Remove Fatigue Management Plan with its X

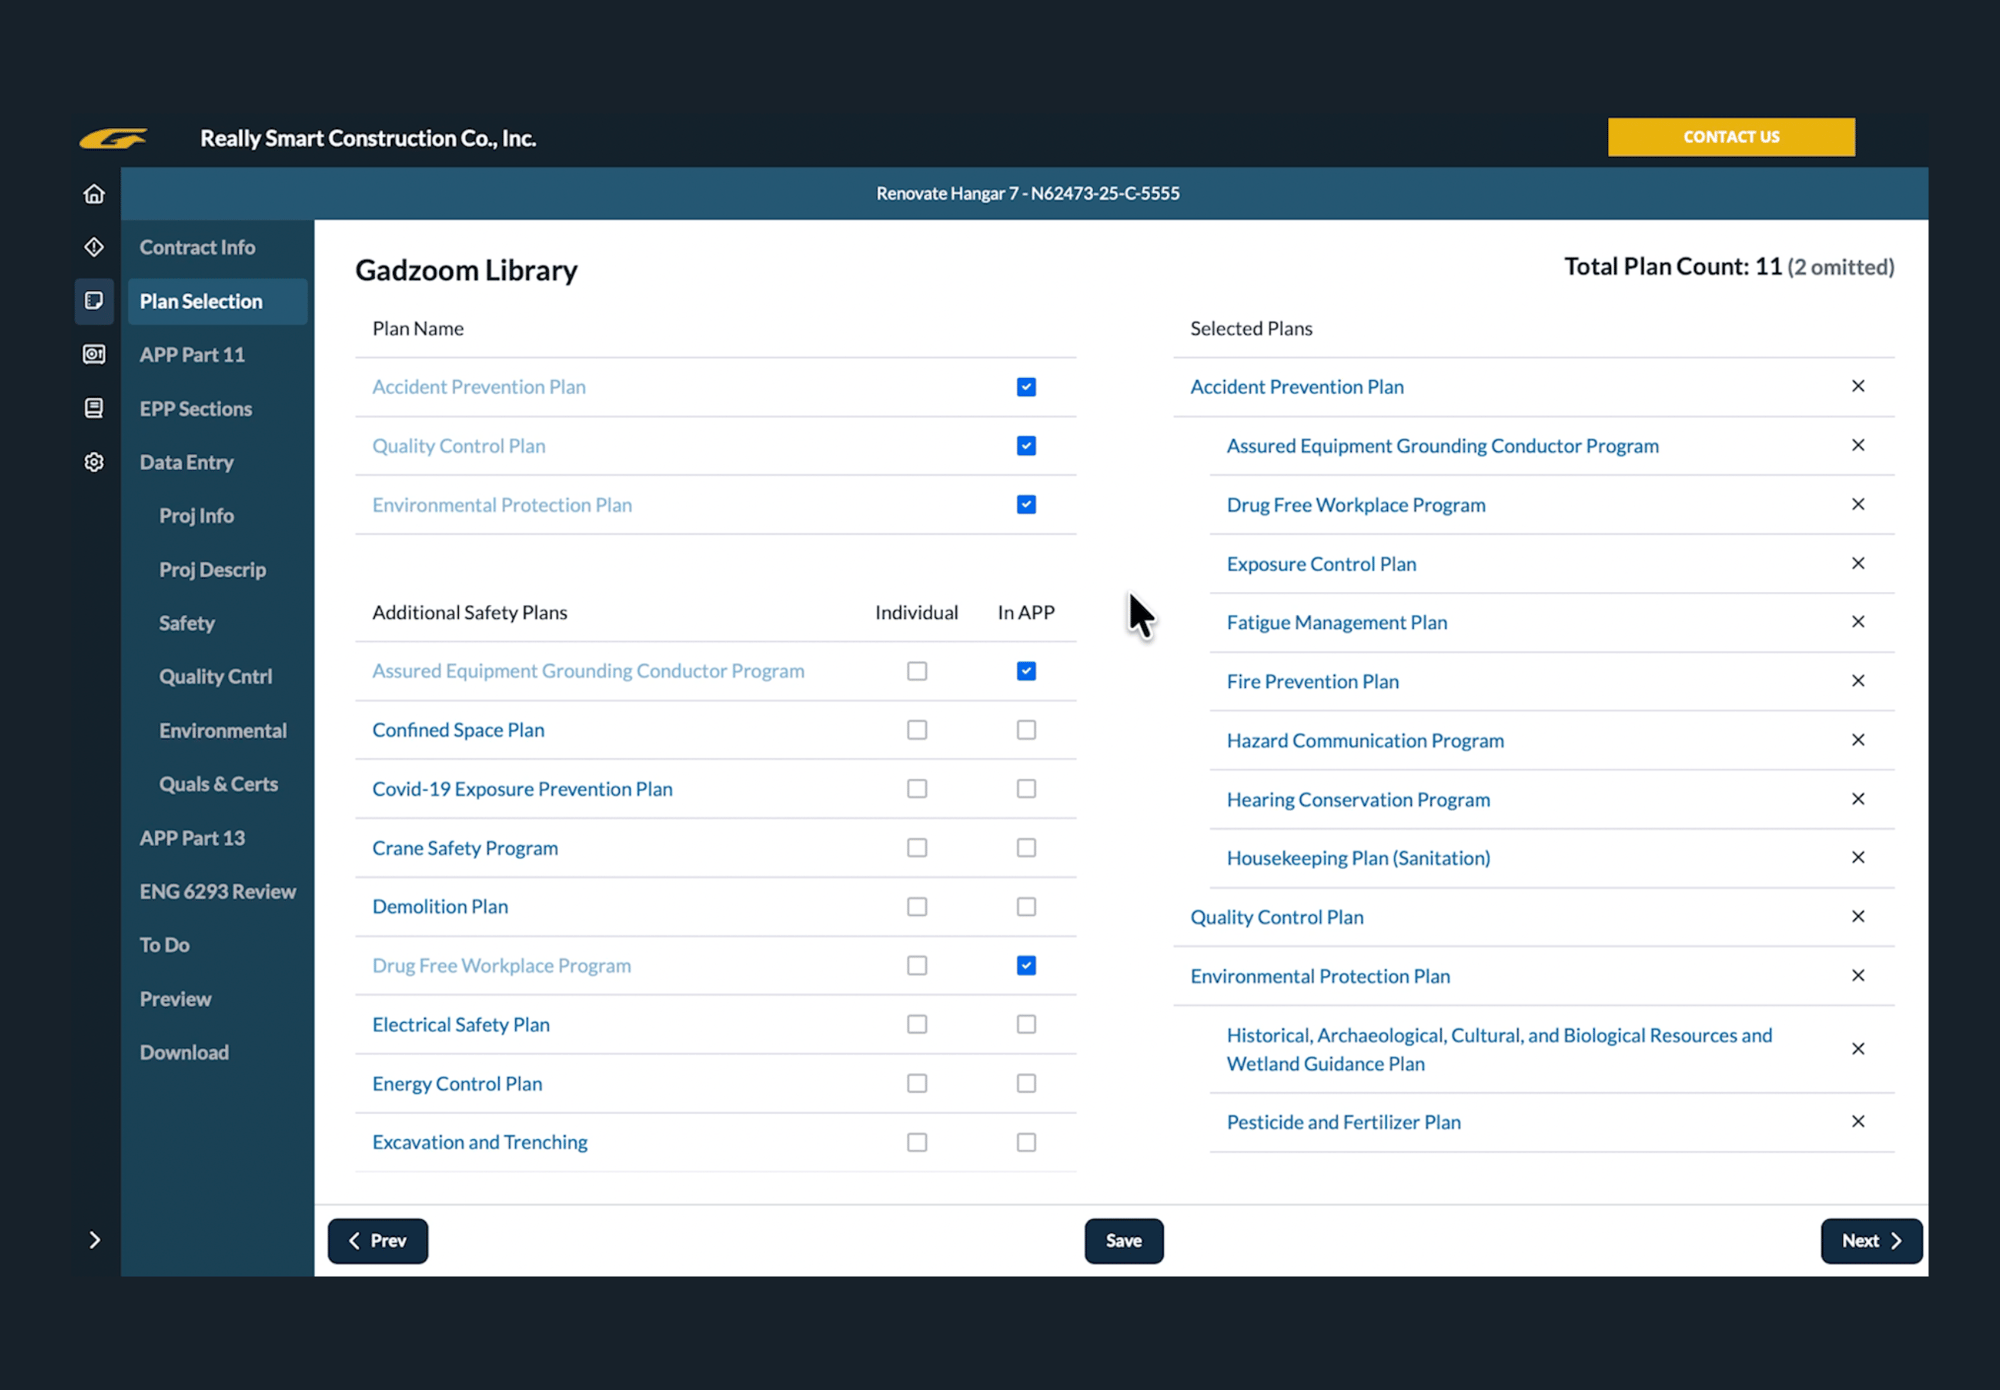pos(1858,622)
